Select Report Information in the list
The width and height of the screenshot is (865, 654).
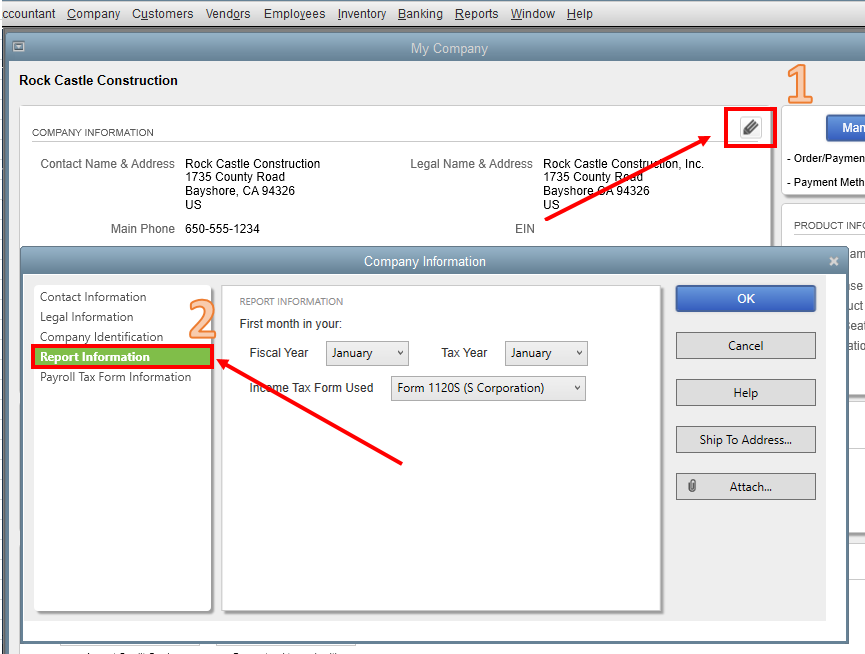coord(122,357)
